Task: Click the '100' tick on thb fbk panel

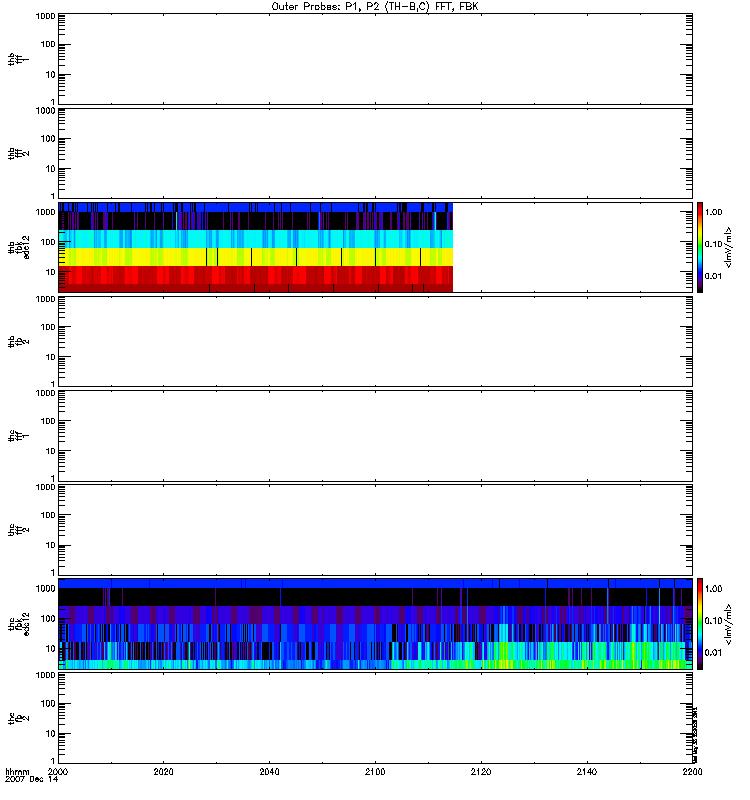Action: (x=48, y=242)
